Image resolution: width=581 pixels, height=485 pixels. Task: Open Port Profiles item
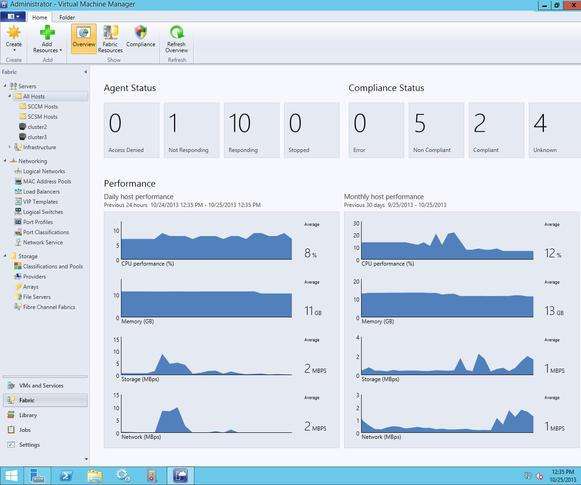34,222
